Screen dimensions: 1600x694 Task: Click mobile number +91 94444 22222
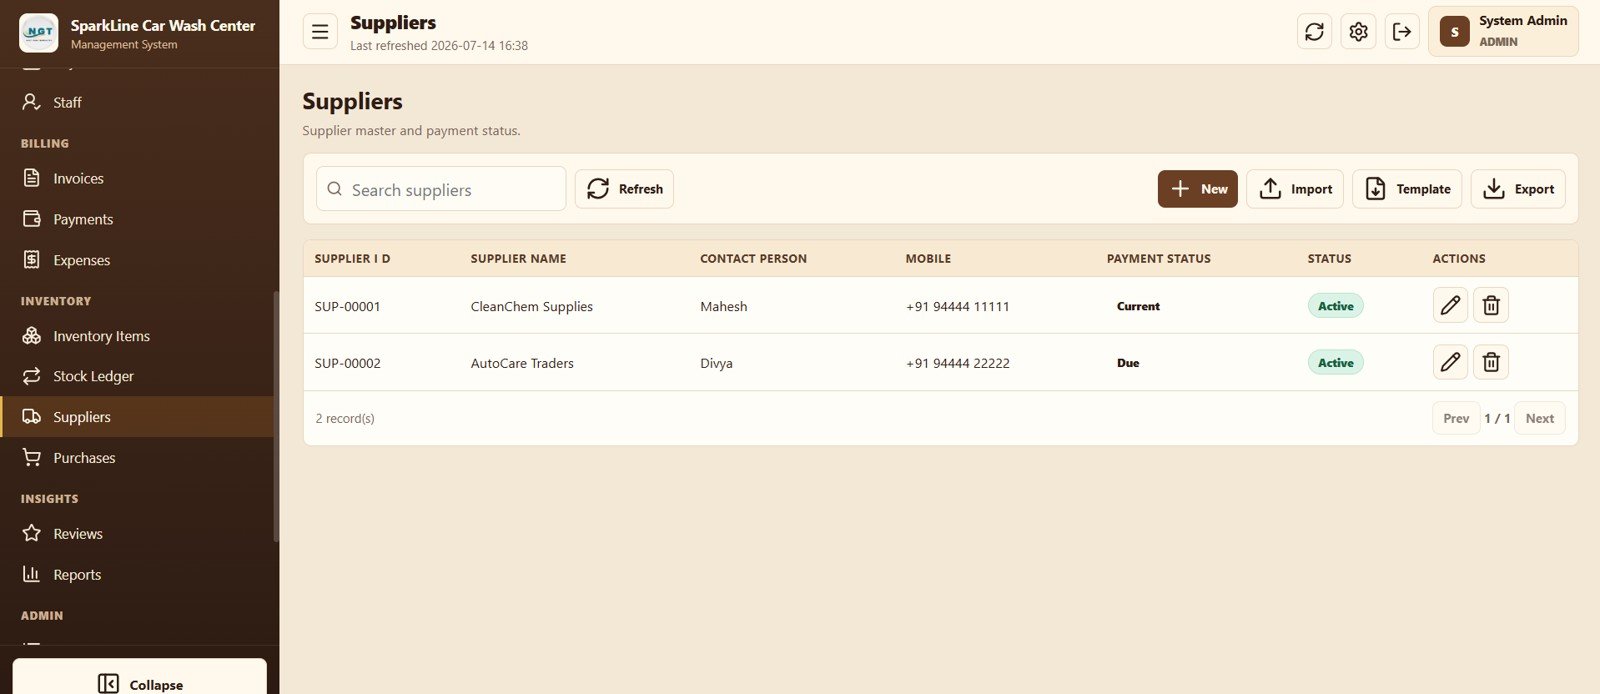[957, 363]
